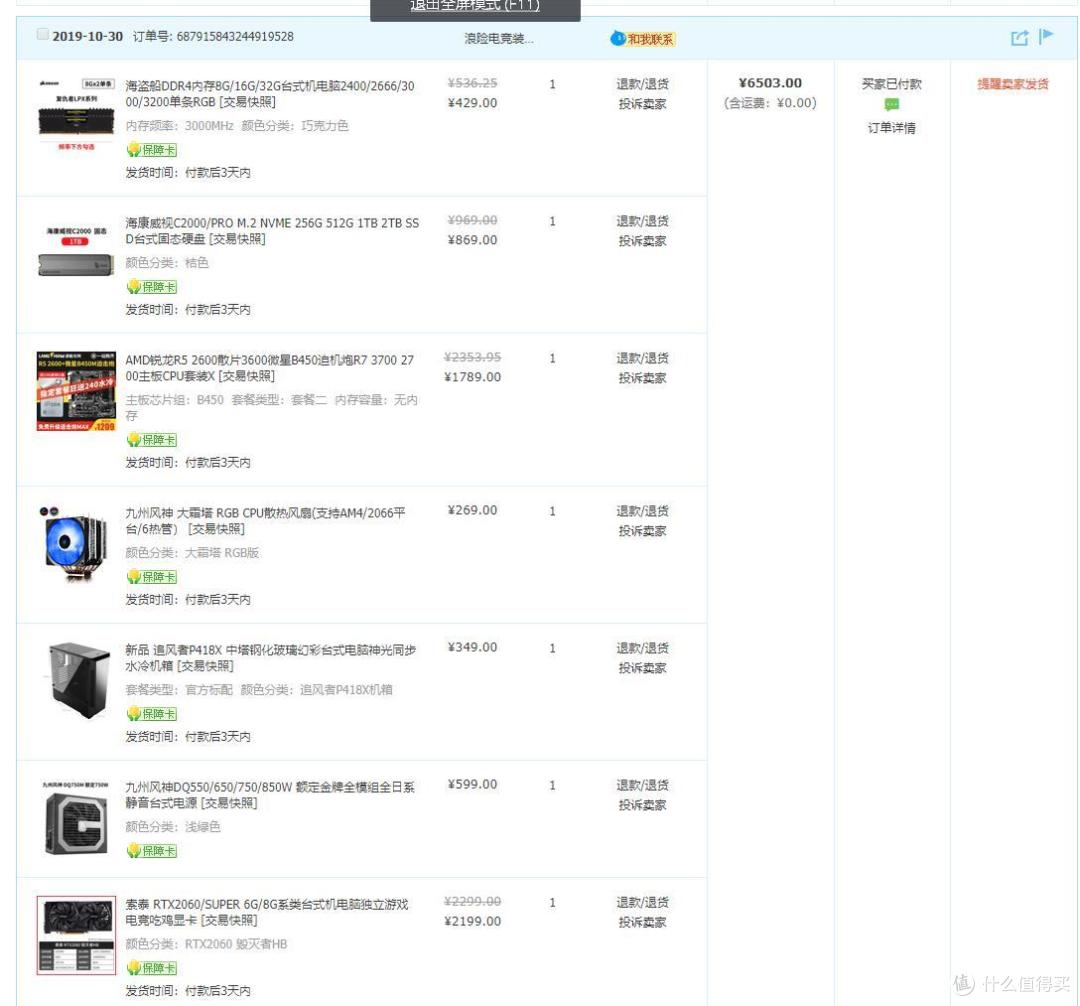Open the AMD Ryzen CPU bundle thumbnail

pos(76,391)
